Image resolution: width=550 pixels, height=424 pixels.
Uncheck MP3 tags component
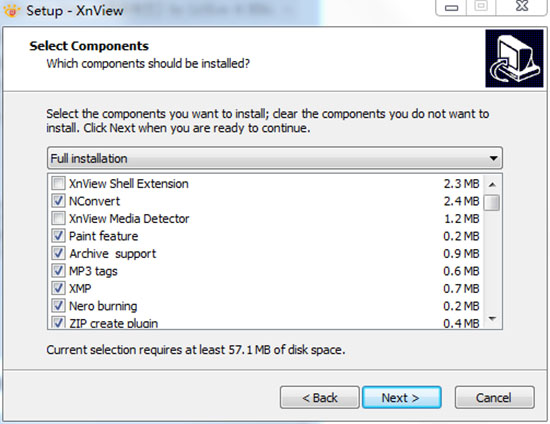58,271
